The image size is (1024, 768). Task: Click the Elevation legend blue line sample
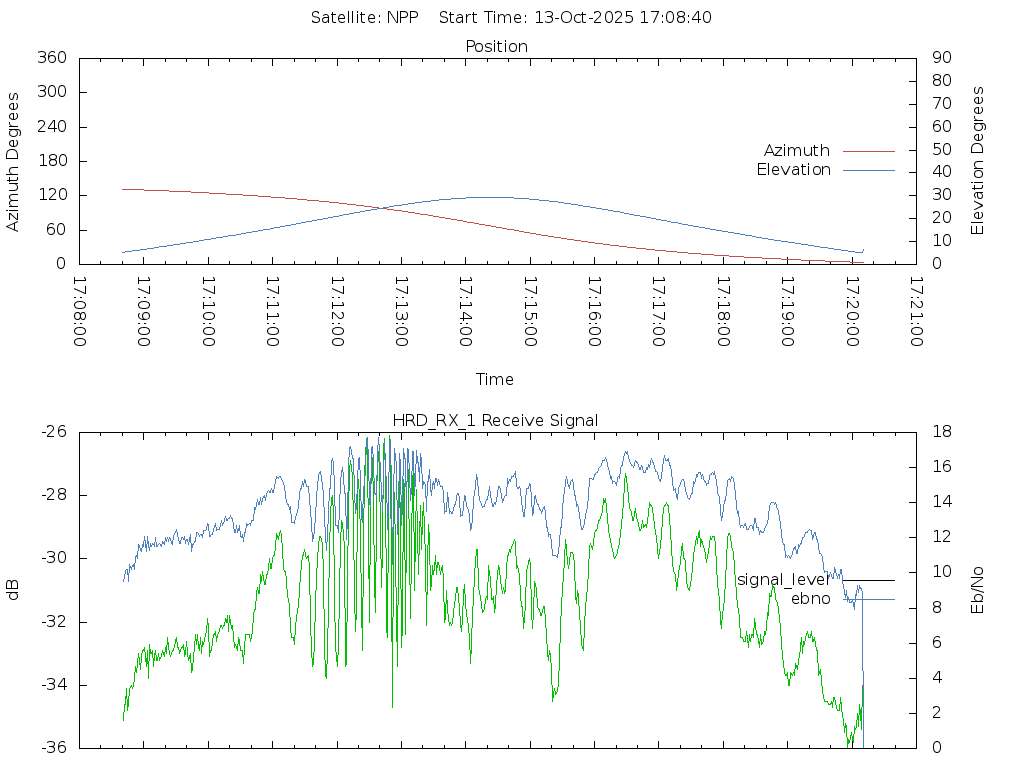868,170
